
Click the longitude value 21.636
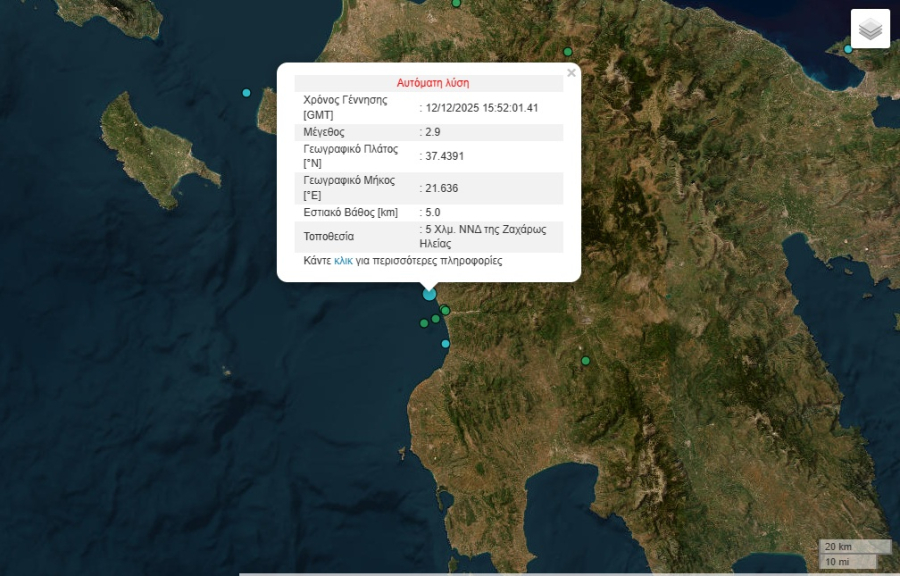441,188
